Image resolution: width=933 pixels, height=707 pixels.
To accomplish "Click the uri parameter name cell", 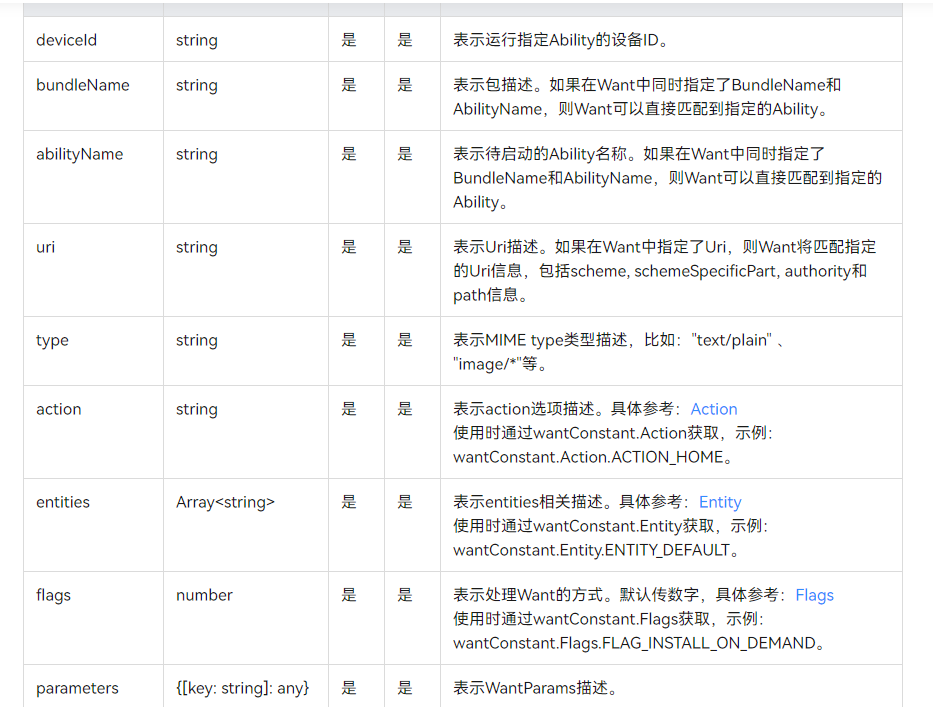I will tap(93, 270).
